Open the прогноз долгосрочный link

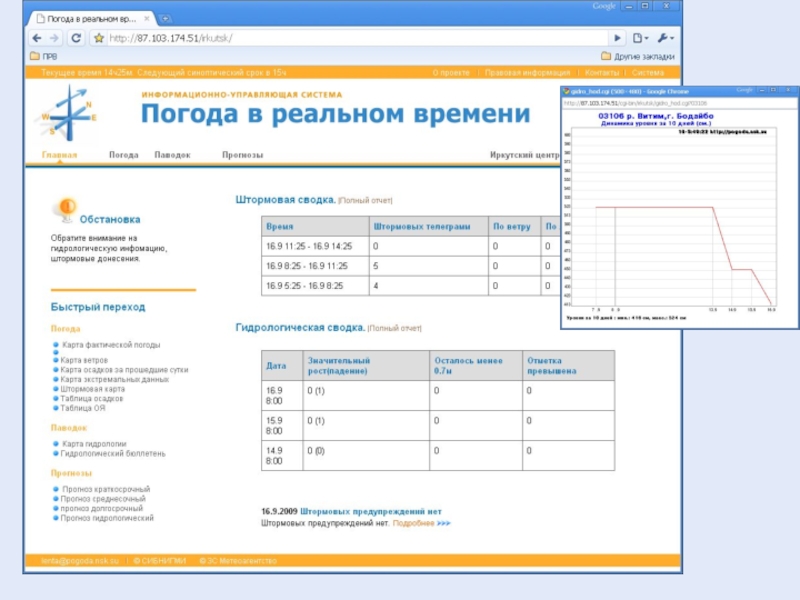(x=102, y=509)
